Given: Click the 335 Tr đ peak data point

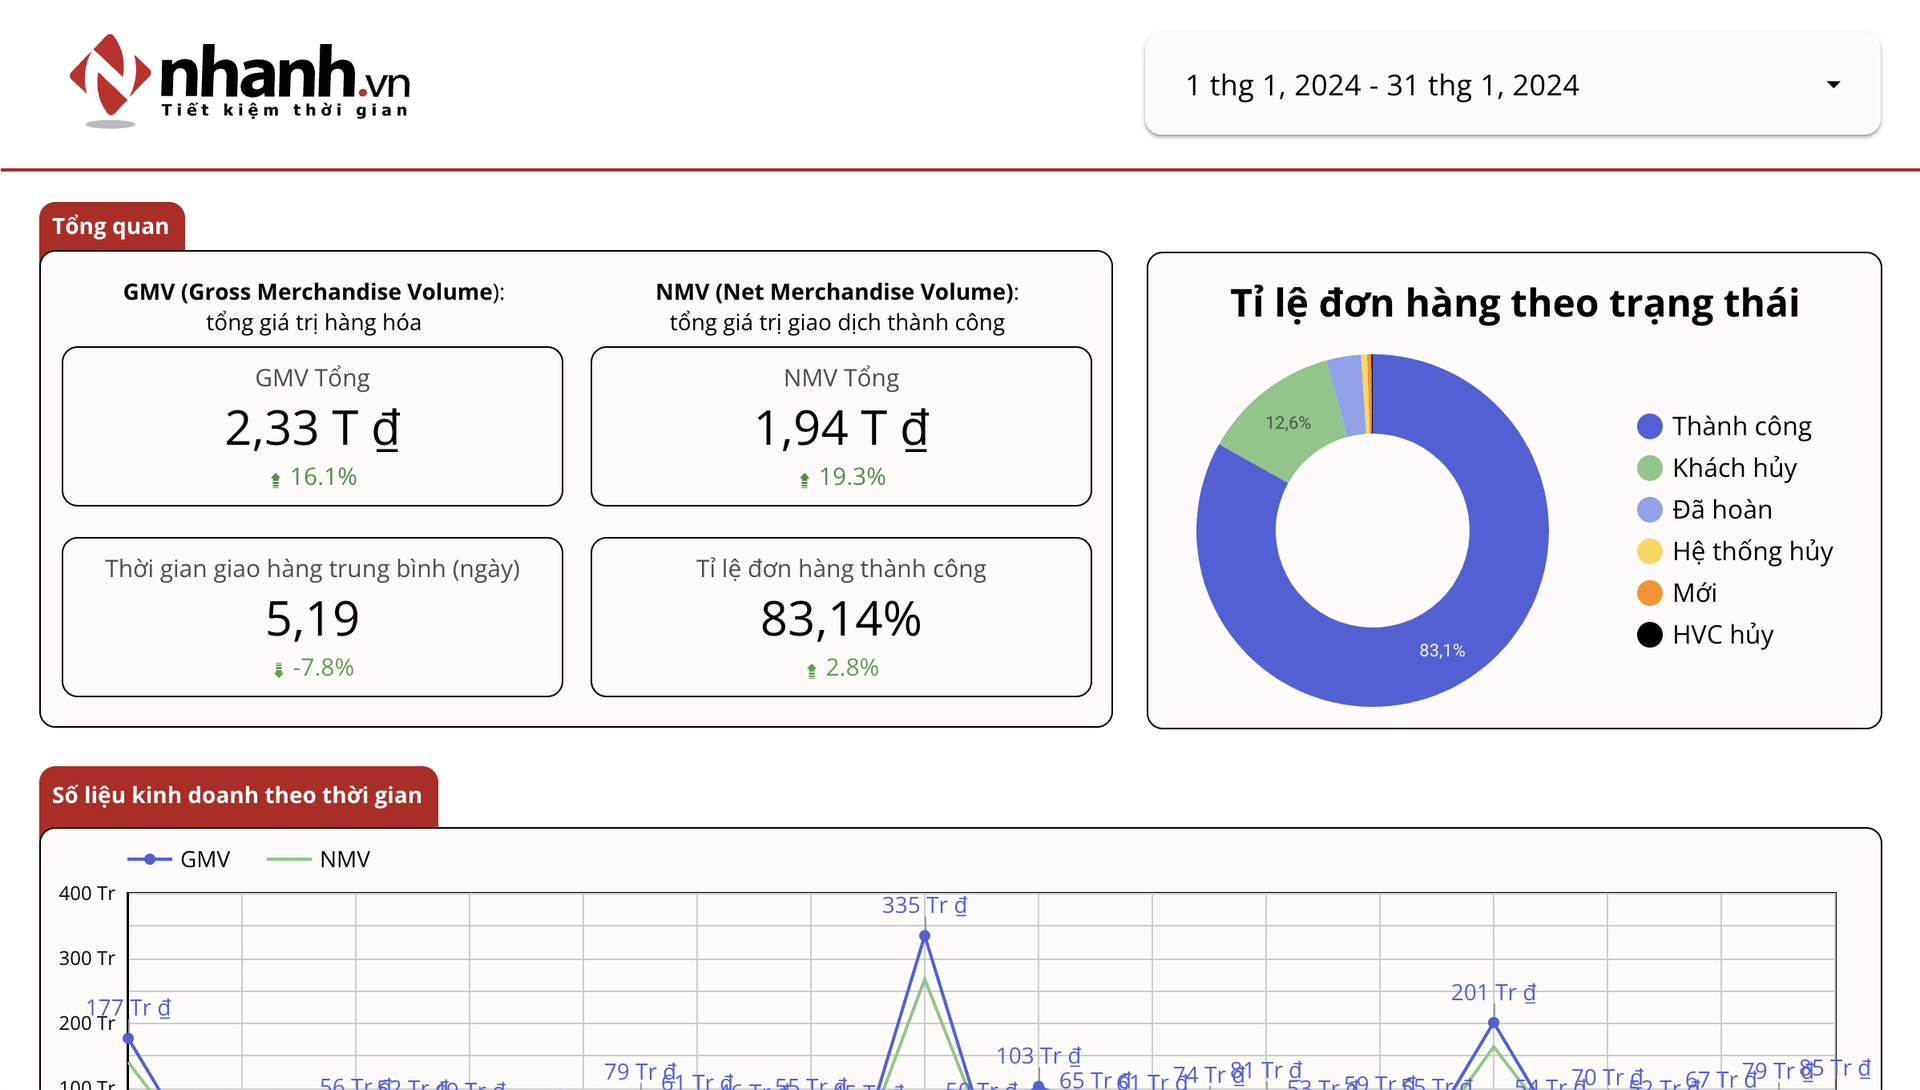Looking at the screenshot, I should pos(925,936).
